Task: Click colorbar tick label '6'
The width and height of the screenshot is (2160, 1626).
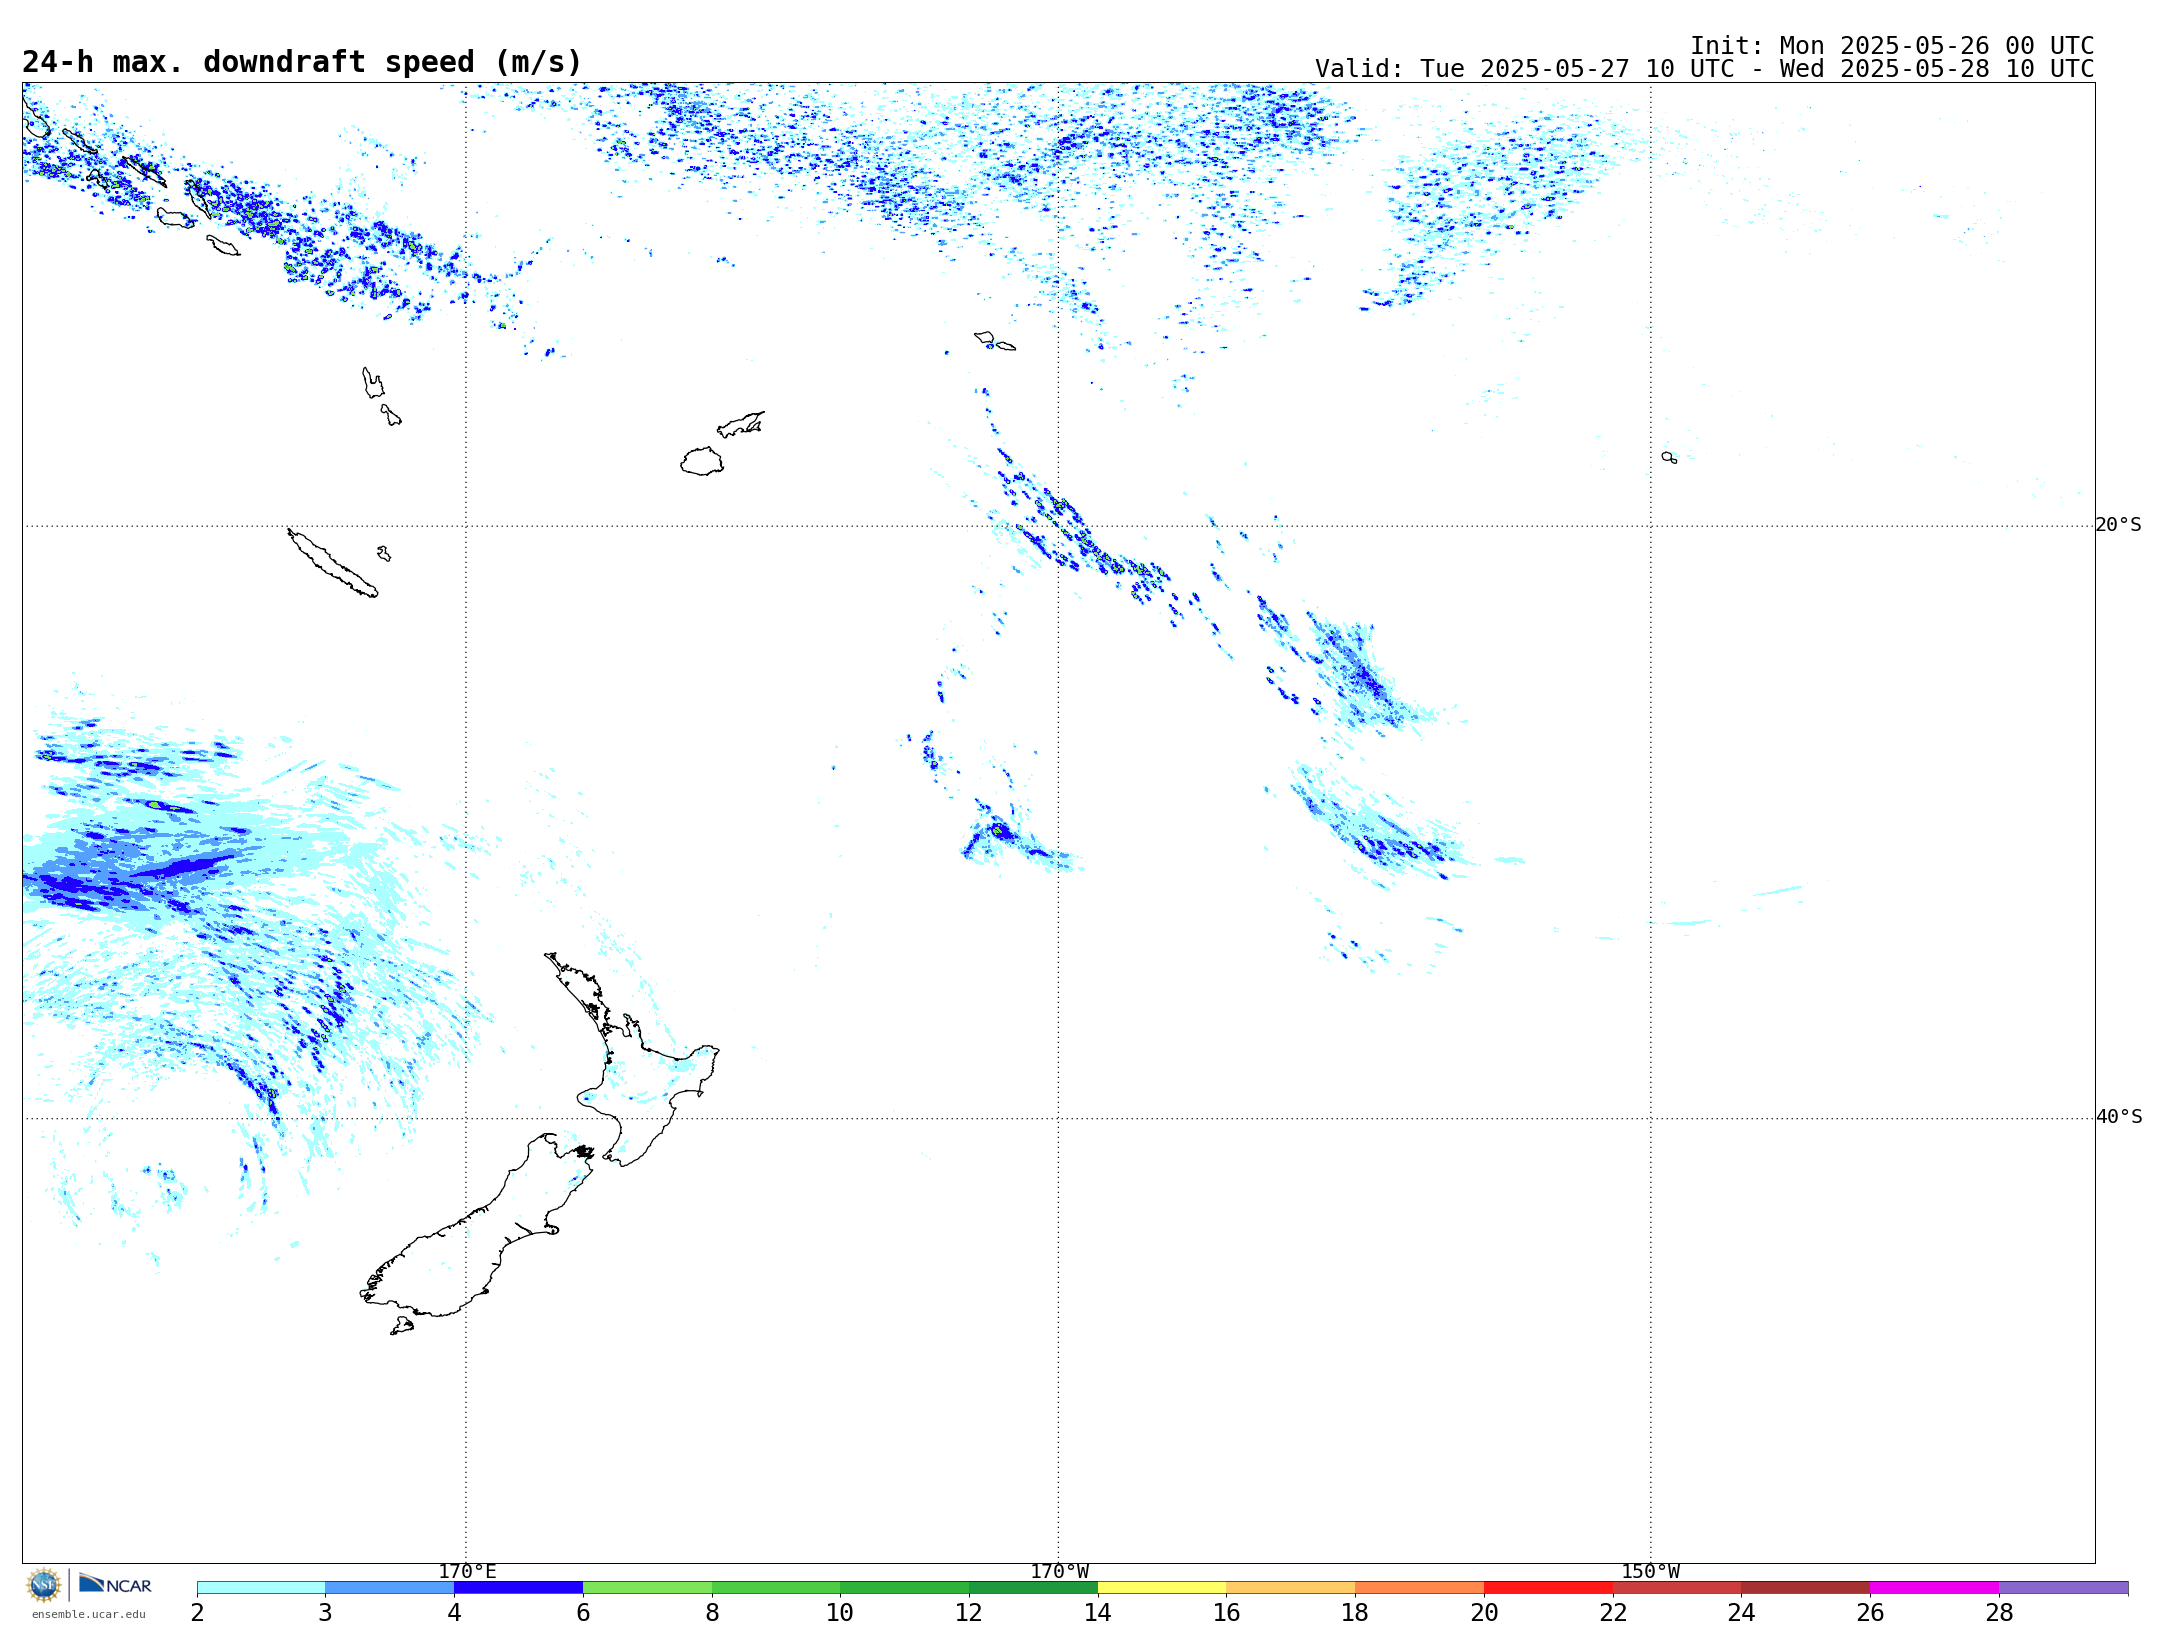Action: click(583, 1612)
